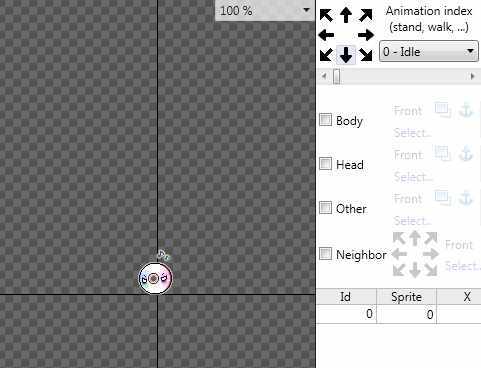
Task: Enable the Head checkbox
Action: (325, 164)
